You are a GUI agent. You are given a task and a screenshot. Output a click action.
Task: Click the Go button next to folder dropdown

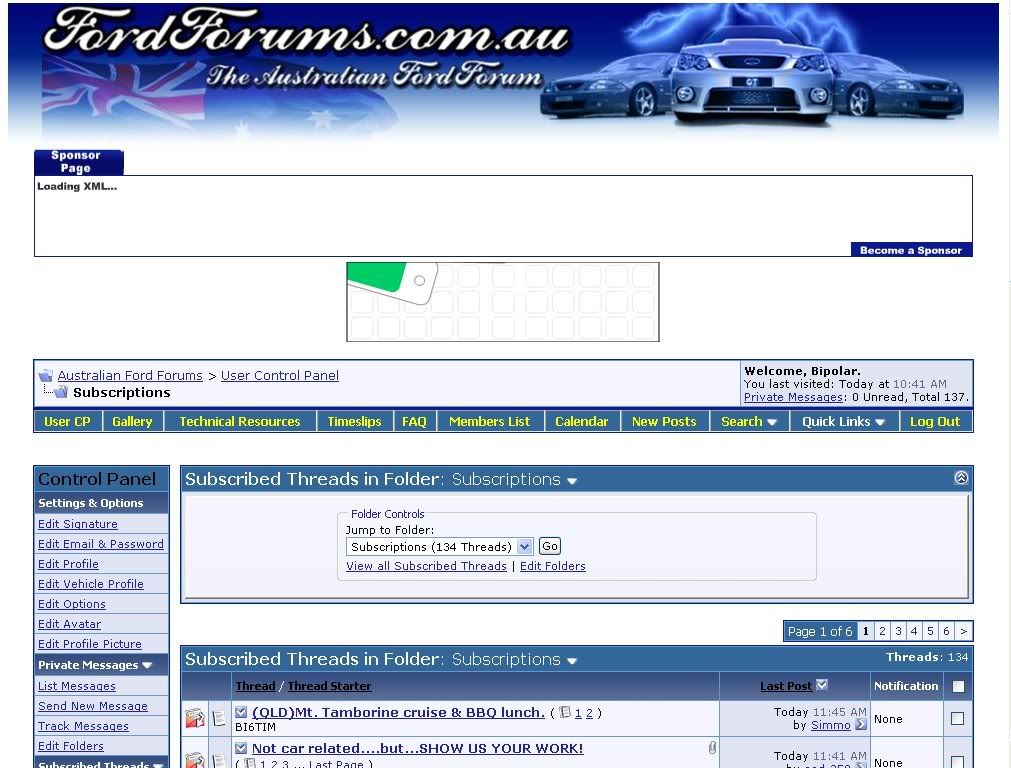point(549,546)
